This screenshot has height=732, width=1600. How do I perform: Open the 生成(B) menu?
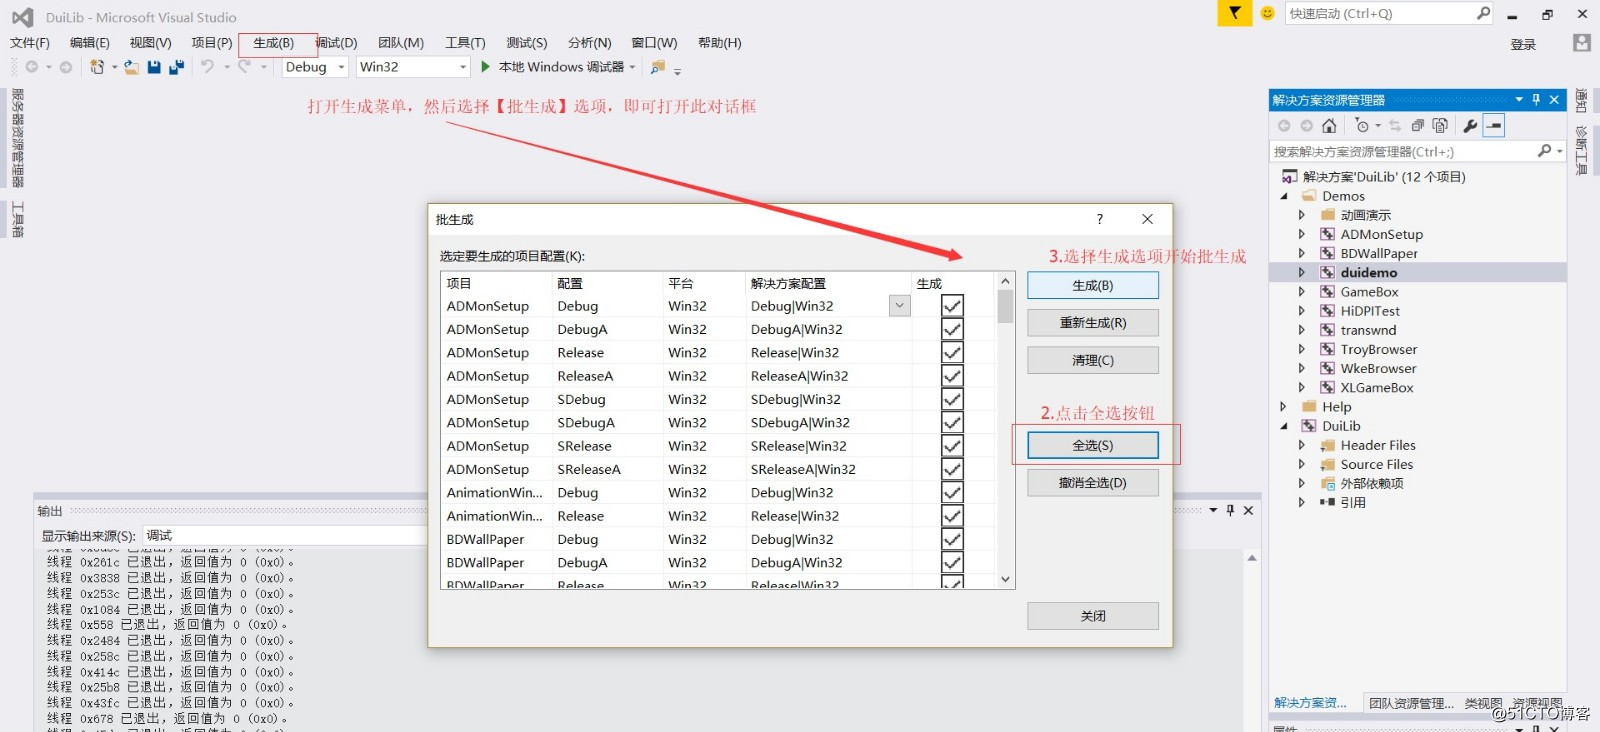point(273,42)
